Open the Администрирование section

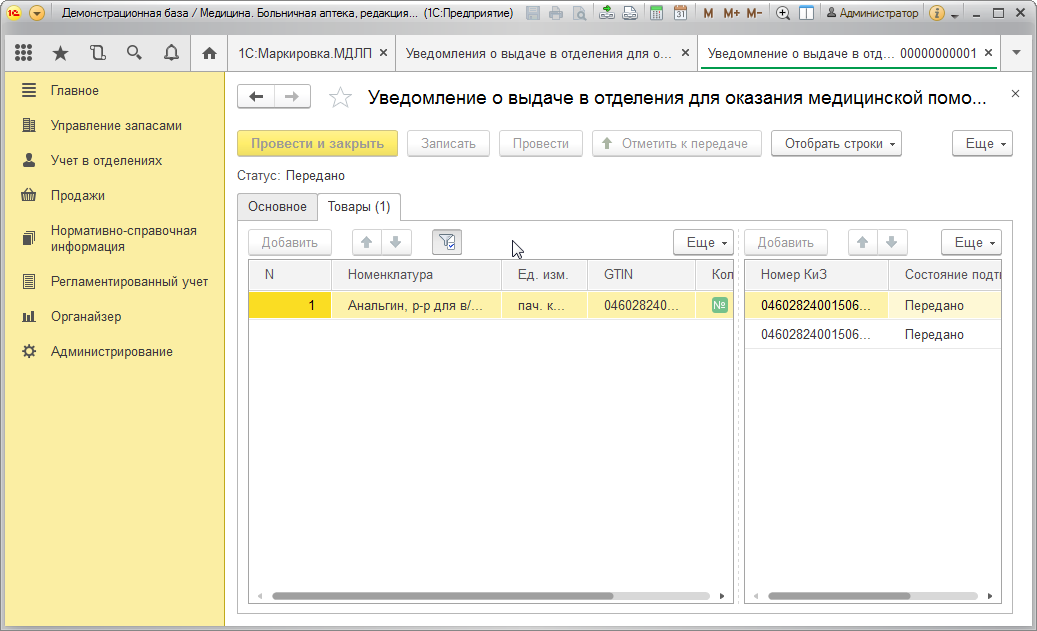(x=111, y=352)
